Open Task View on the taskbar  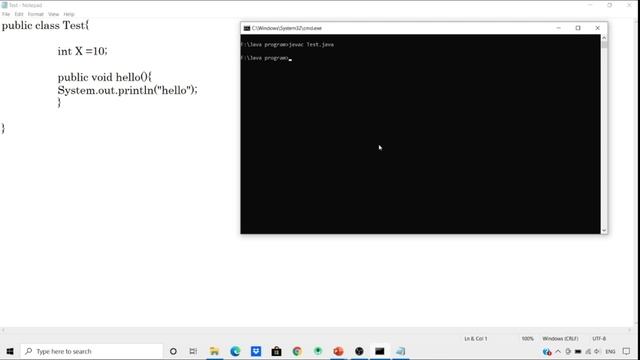click(x=193, y=351)
